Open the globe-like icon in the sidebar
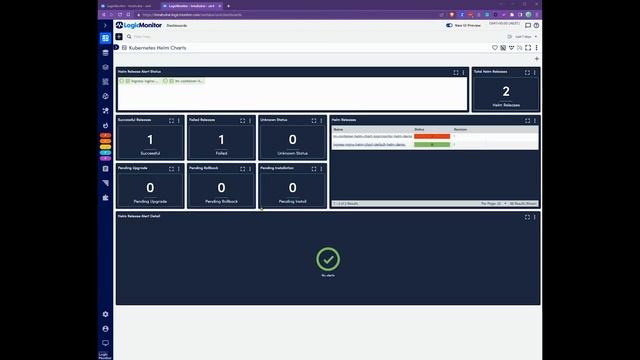Viewport: 640px width, 360px height. pos(105,96)
